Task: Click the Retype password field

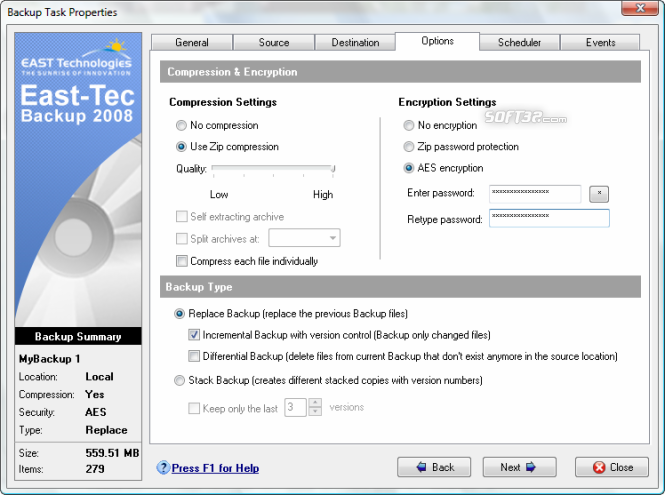Action: point(549,218)
